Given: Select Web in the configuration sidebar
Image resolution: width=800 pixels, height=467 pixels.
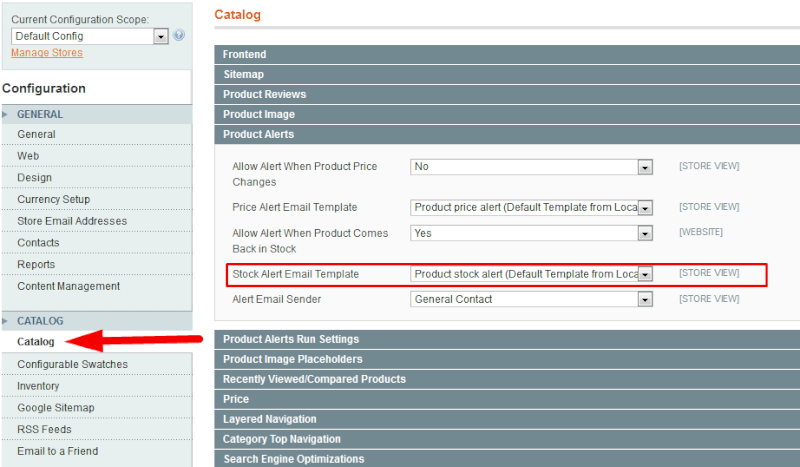Looking at the screenshot, I should [28, 156].
